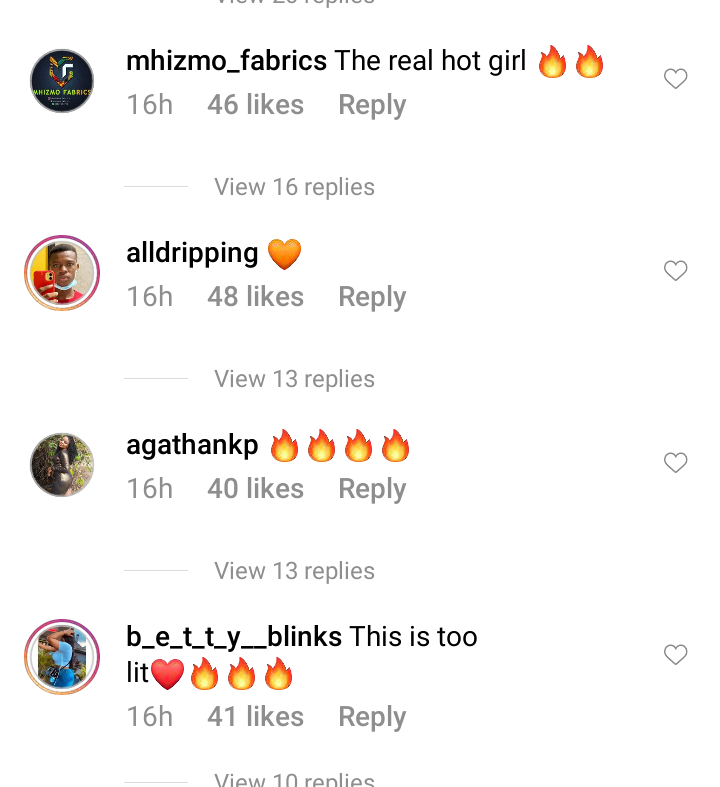Open agathankp's profile avatar
This screenshot has height=787, width=720.
click(62, 465)
